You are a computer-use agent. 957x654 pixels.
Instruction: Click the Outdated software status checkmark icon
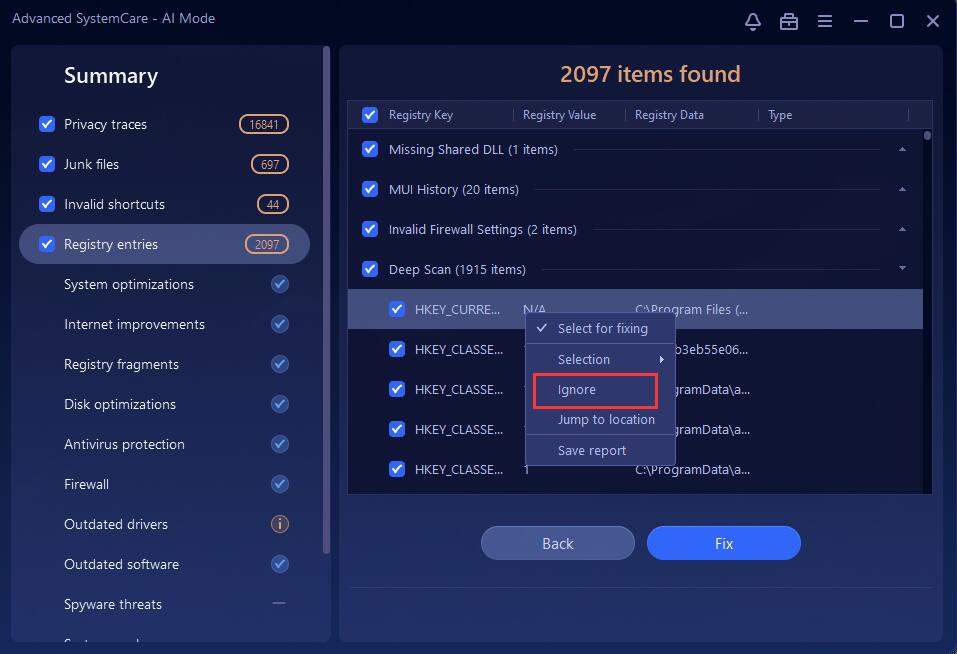[280, 564]
